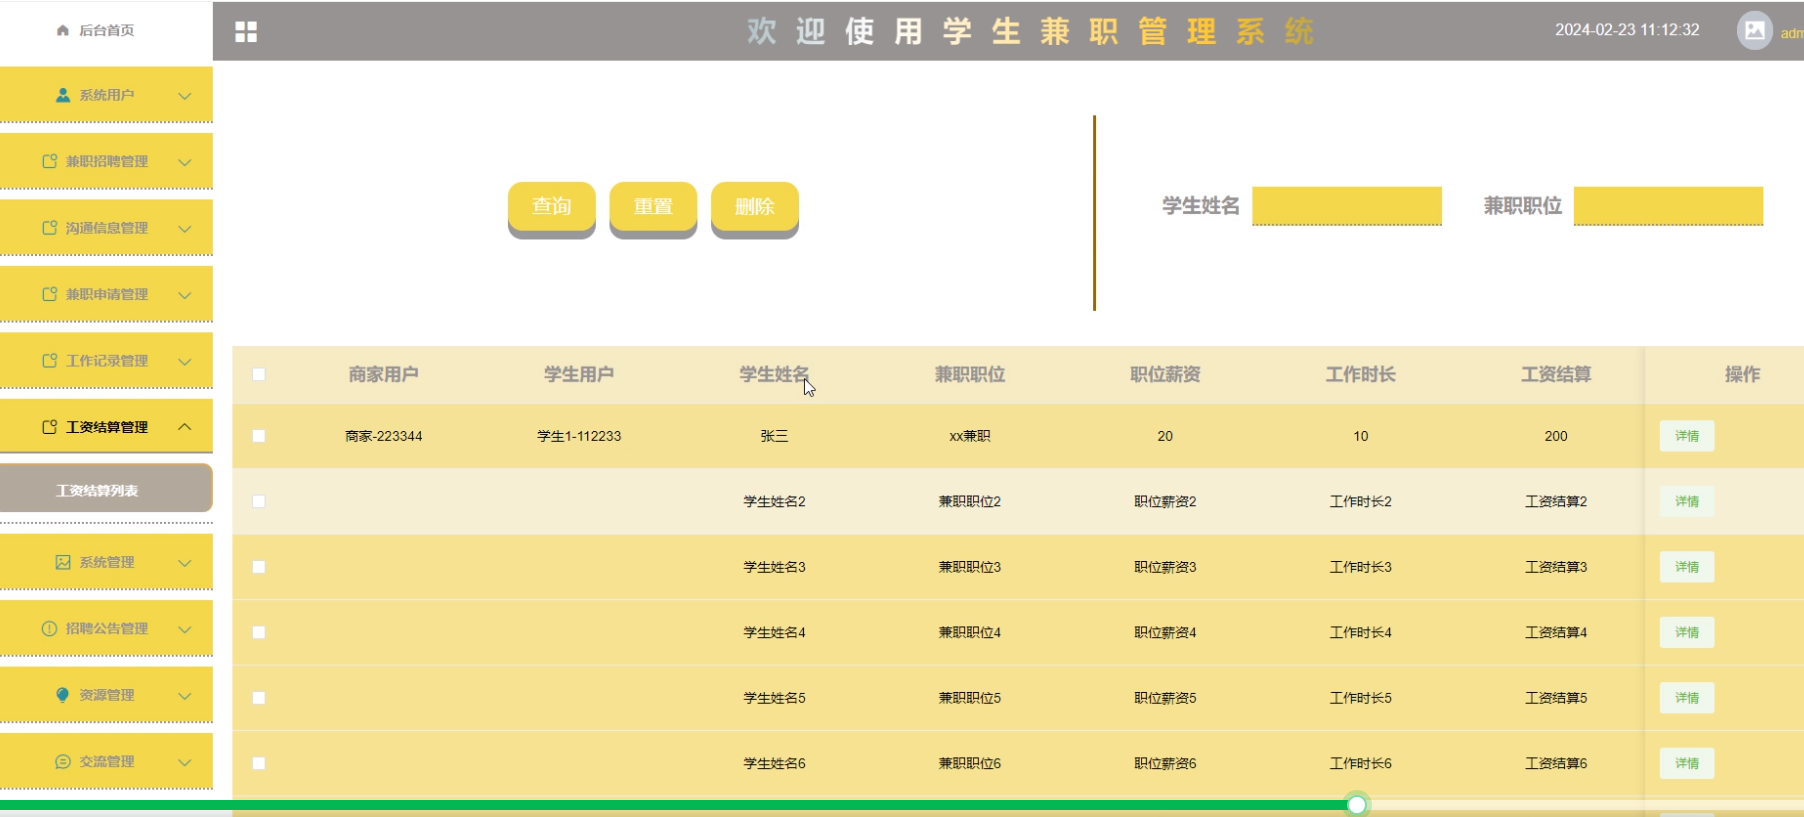Click the chat bubble icon beside 交流管理
This screenshot has height=817, width=1804.
pyautogui.click(x=63, y=761)
